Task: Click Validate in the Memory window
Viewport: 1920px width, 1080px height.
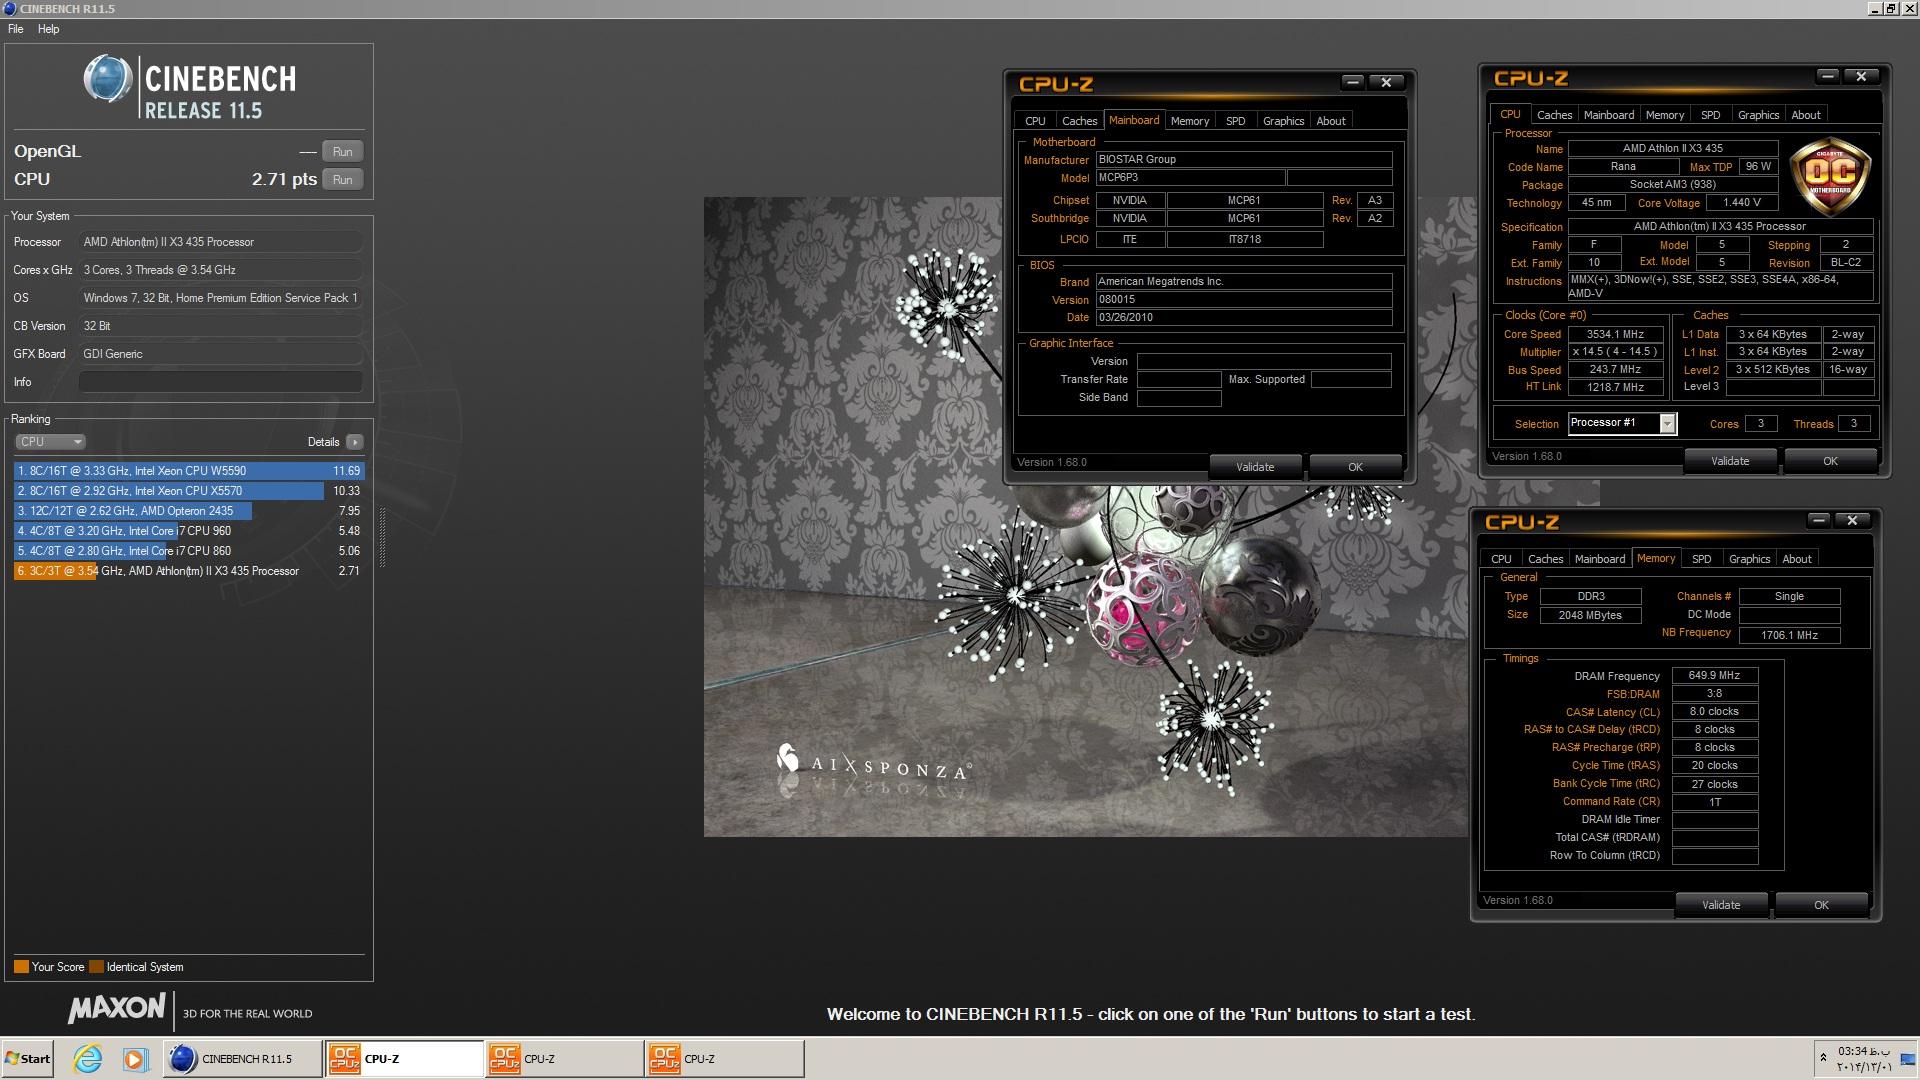Action: [1721, 905]
